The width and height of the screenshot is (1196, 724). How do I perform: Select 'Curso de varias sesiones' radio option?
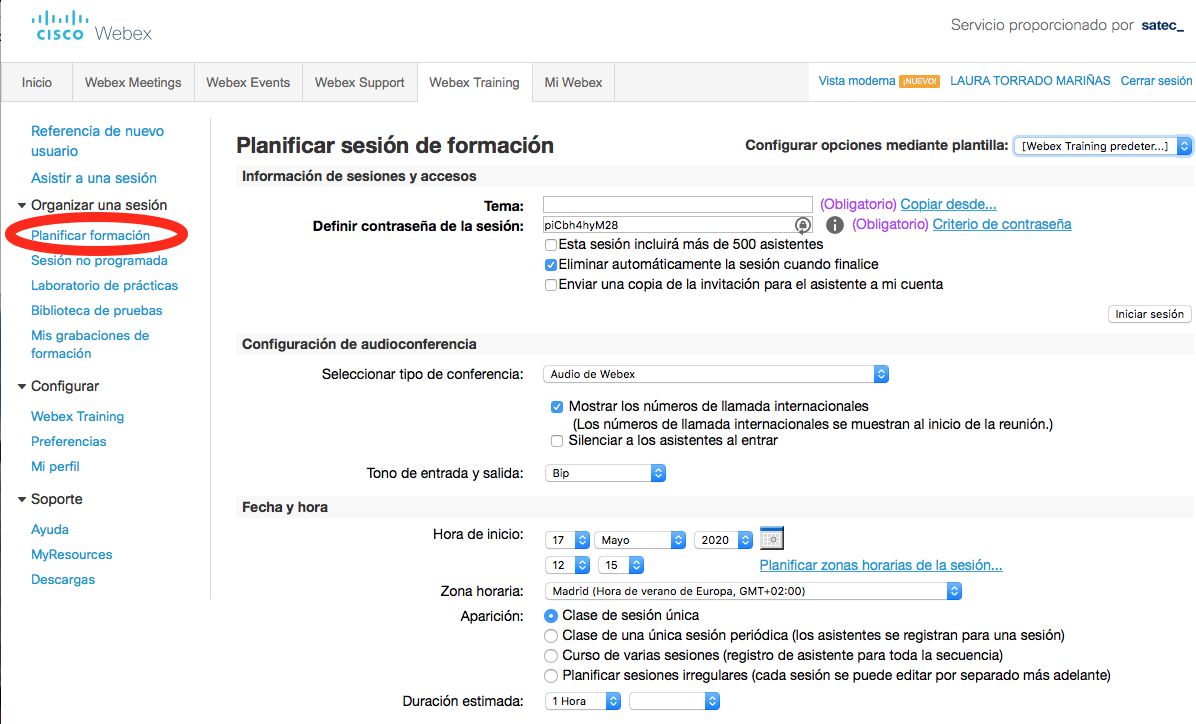coord(550,655)
